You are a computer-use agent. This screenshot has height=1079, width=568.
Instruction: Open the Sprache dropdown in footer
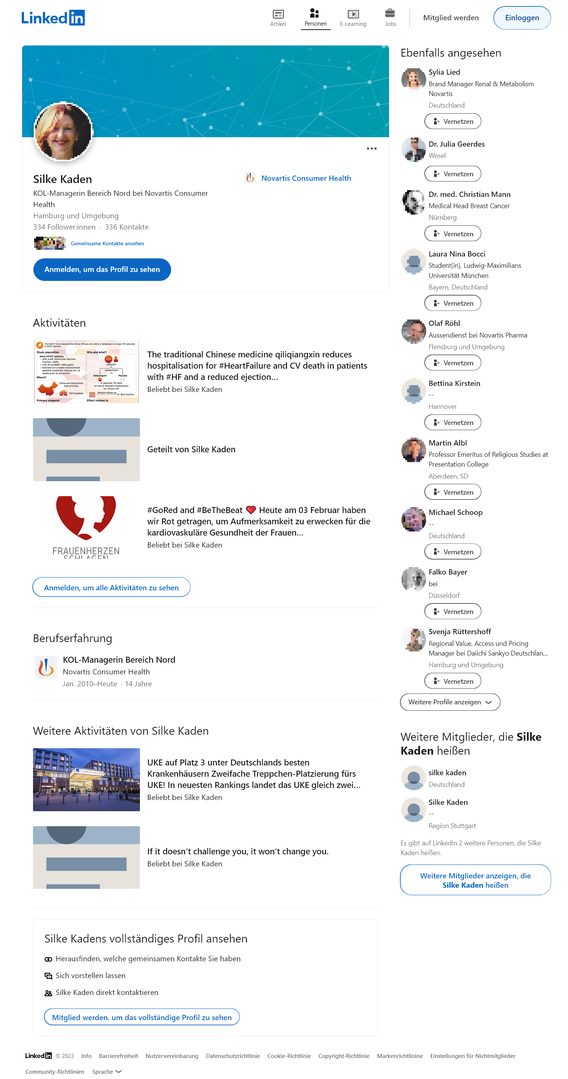(x=107, y=1071)
